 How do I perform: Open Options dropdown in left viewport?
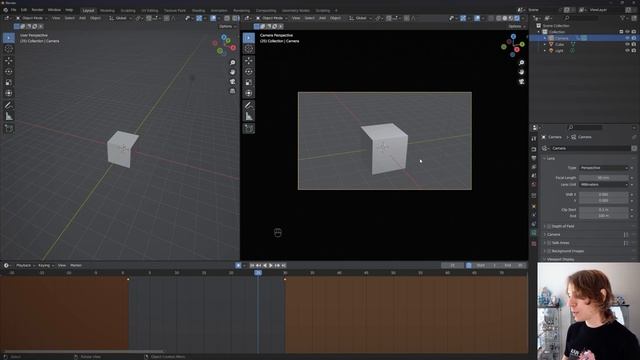pos(228,27)
